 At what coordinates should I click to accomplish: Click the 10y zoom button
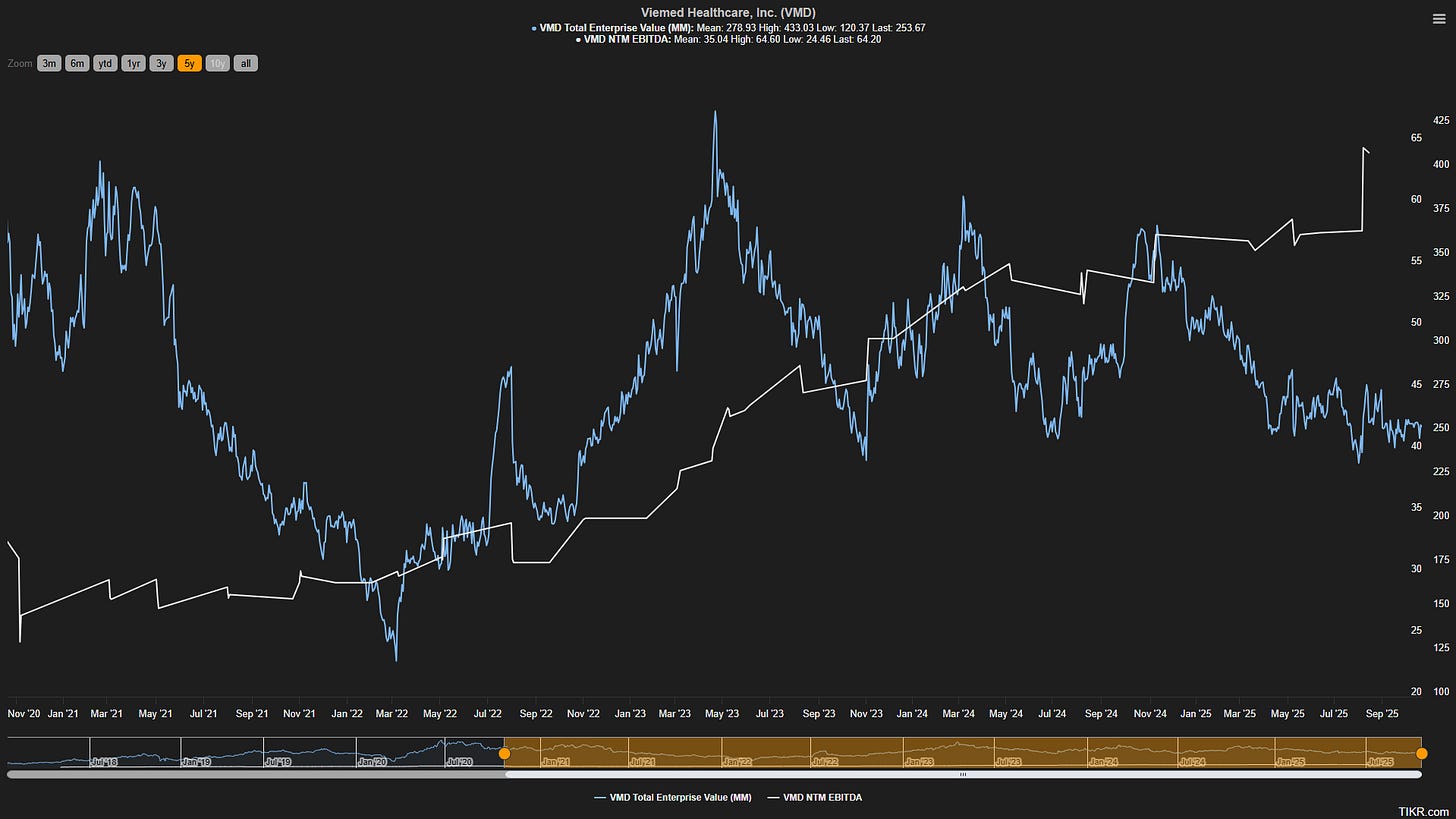[x=217, y=63]
